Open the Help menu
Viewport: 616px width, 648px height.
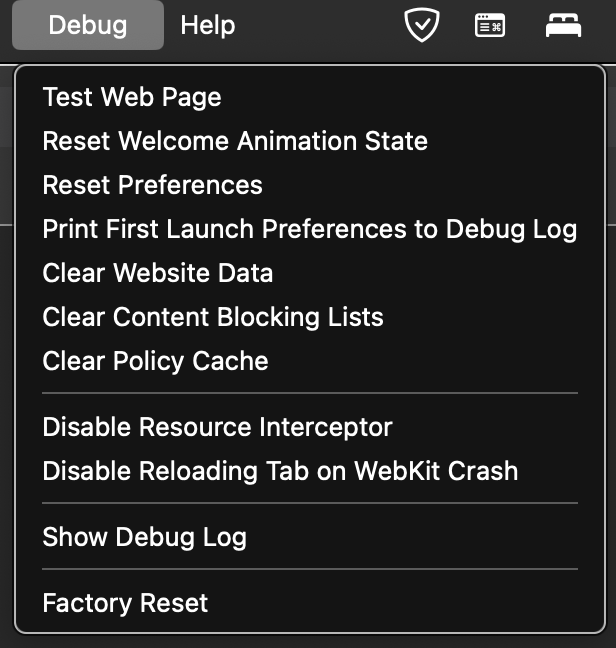pos(207,25)
